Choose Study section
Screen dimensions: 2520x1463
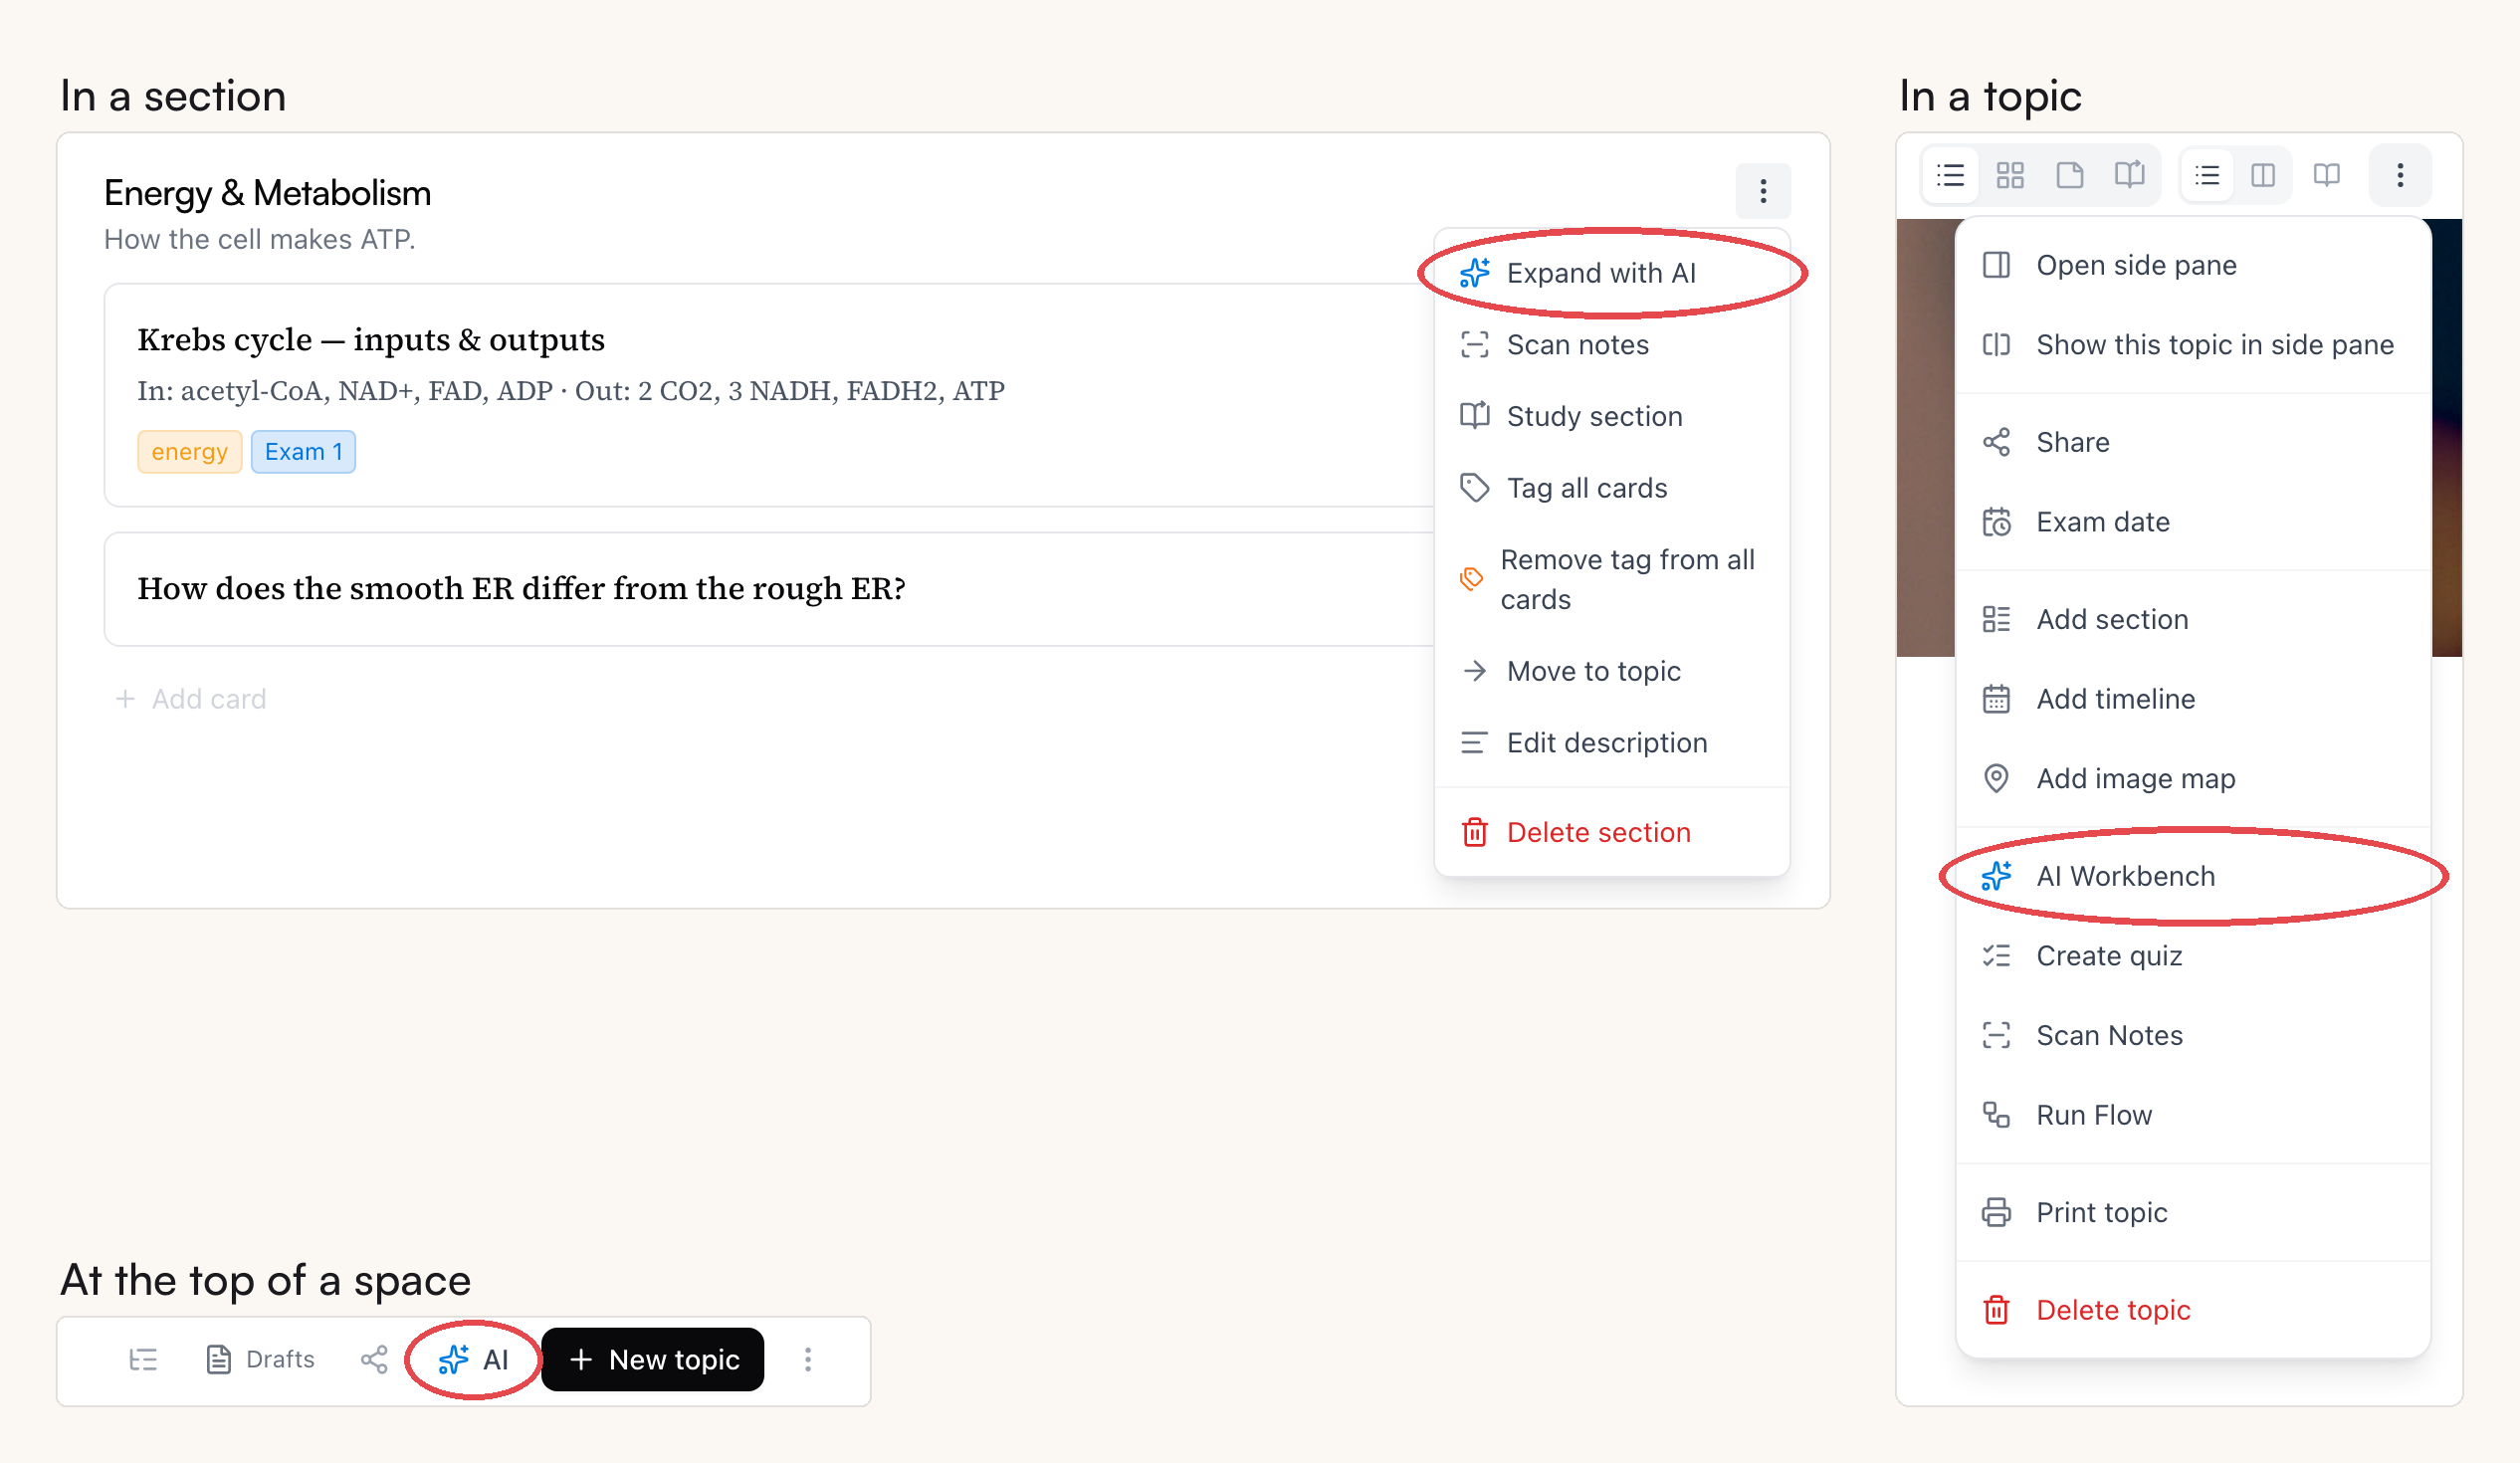pyautogui.click(x=1612, y=416)
